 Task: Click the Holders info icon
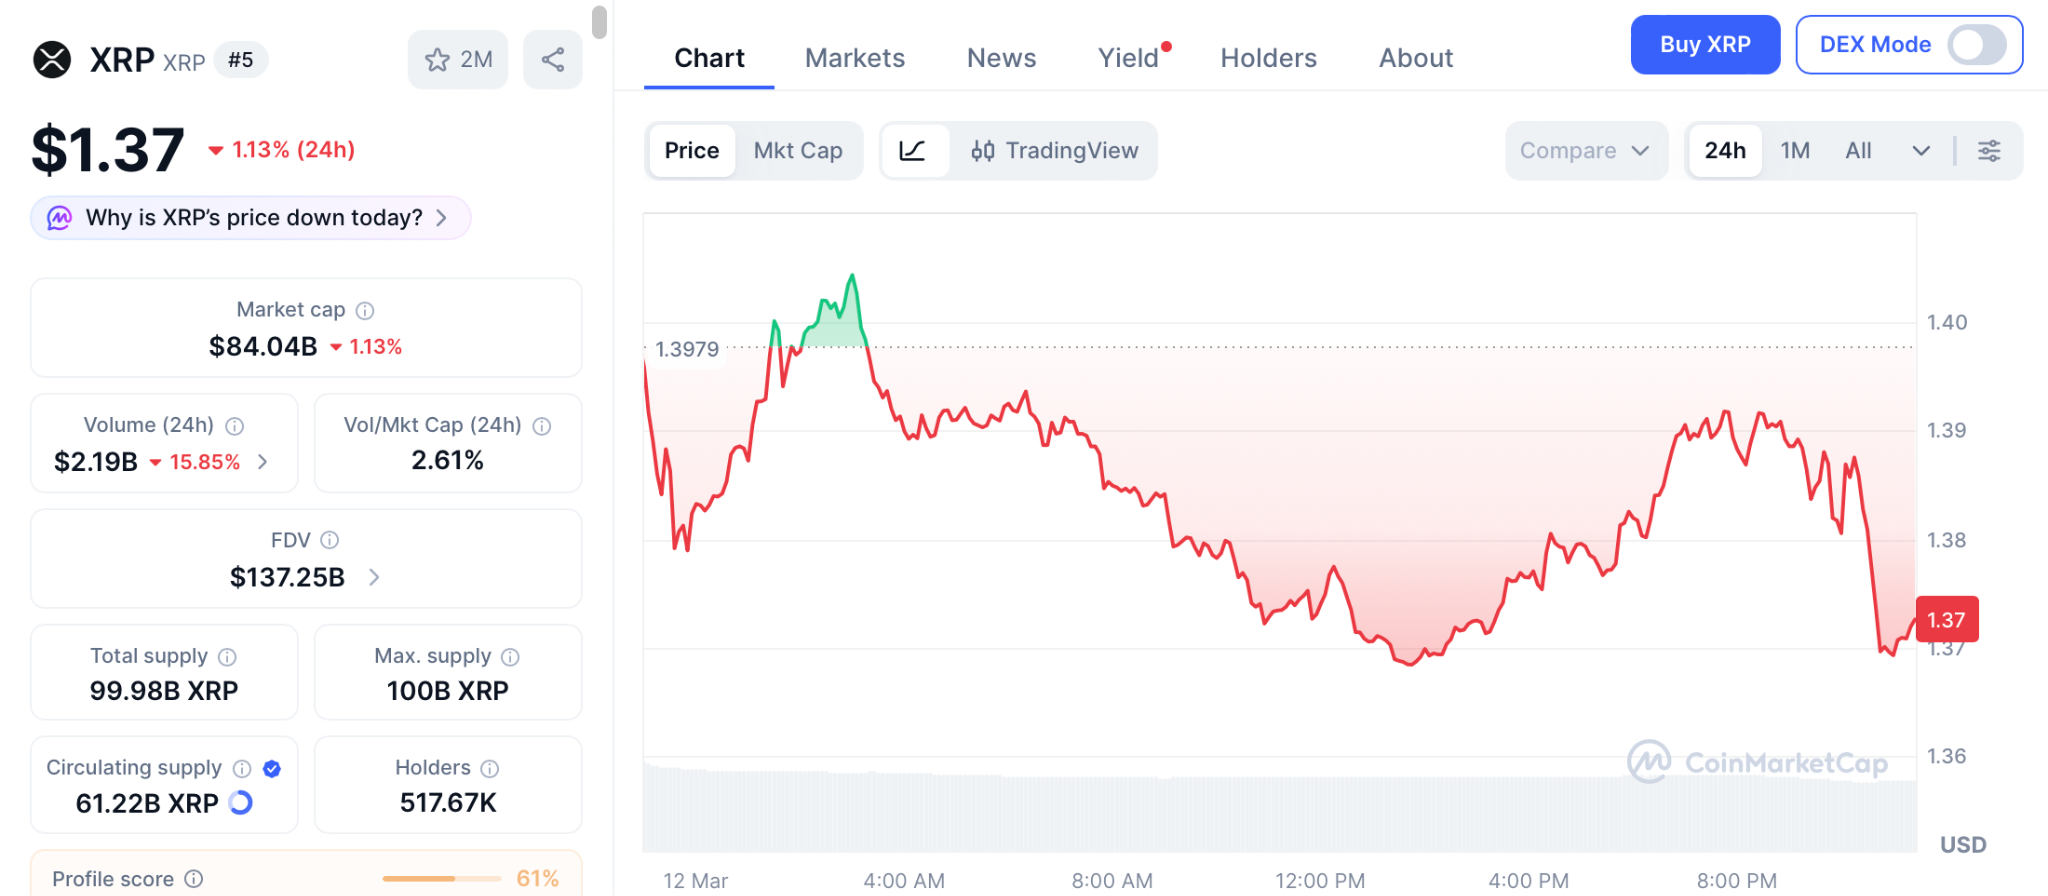click(490, 768)
